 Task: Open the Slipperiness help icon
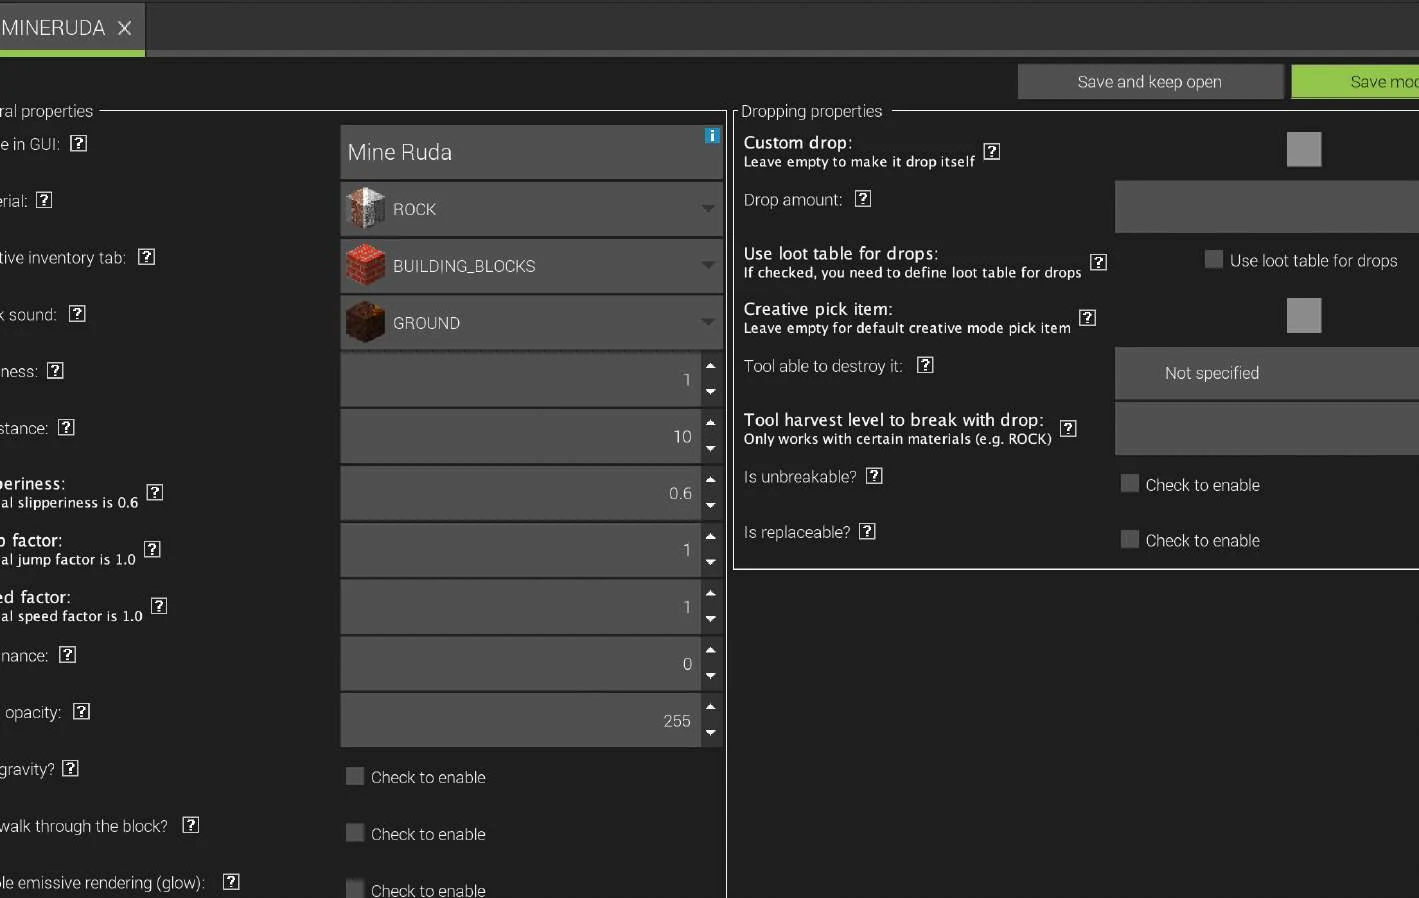(x=155, y=492)
